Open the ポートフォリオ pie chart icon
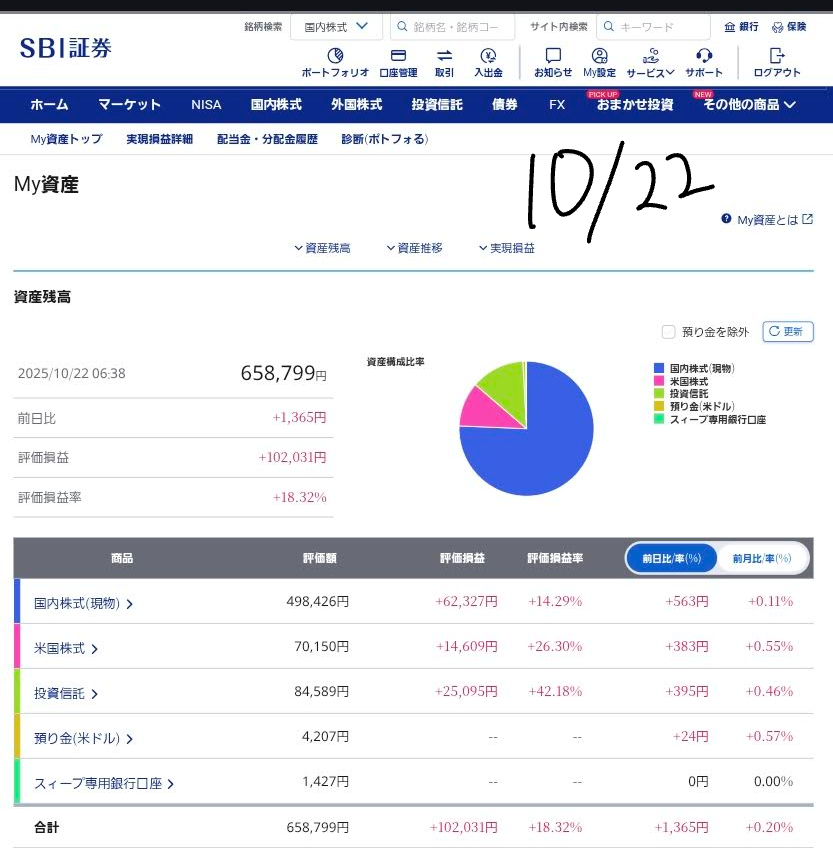 pos(335,56)
